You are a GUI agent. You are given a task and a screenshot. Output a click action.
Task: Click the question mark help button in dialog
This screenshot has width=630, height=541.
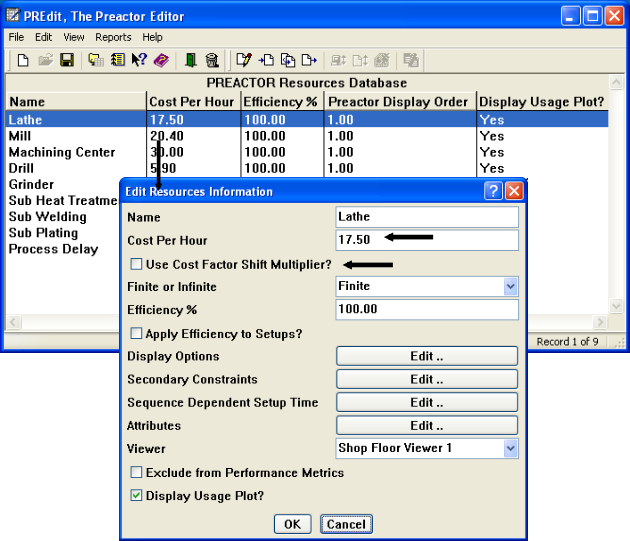(493, 191)
